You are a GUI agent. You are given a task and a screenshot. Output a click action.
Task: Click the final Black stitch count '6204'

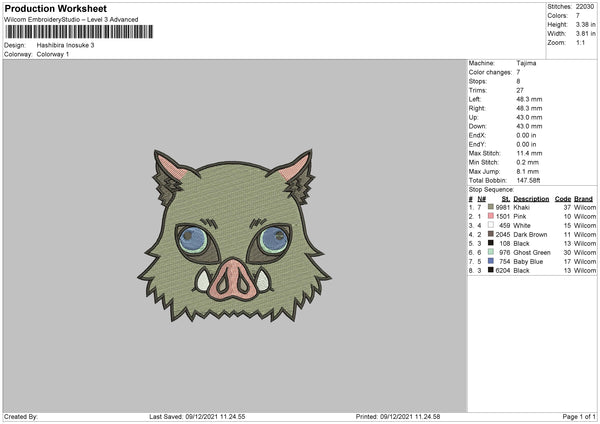click(x=503, y=271)
